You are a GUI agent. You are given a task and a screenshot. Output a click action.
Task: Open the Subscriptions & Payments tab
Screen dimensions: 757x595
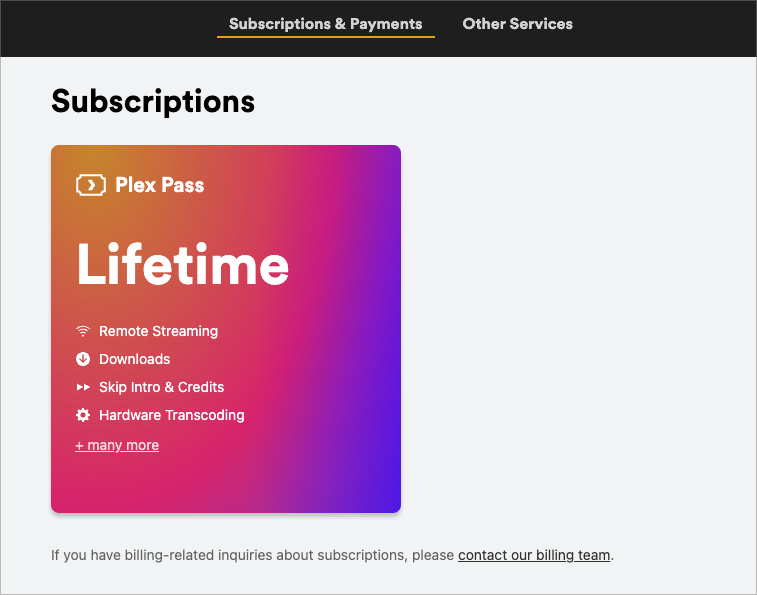tap(325, 24)
